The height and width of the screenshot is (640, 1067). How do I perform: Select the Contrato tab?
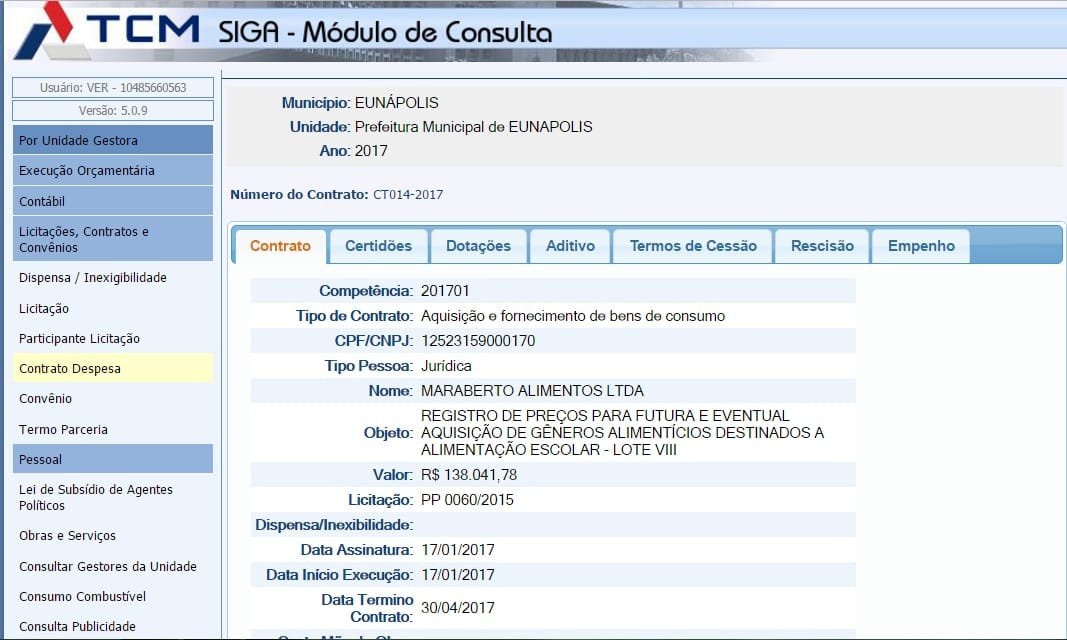pyautogui.click(x=280, y=246)
